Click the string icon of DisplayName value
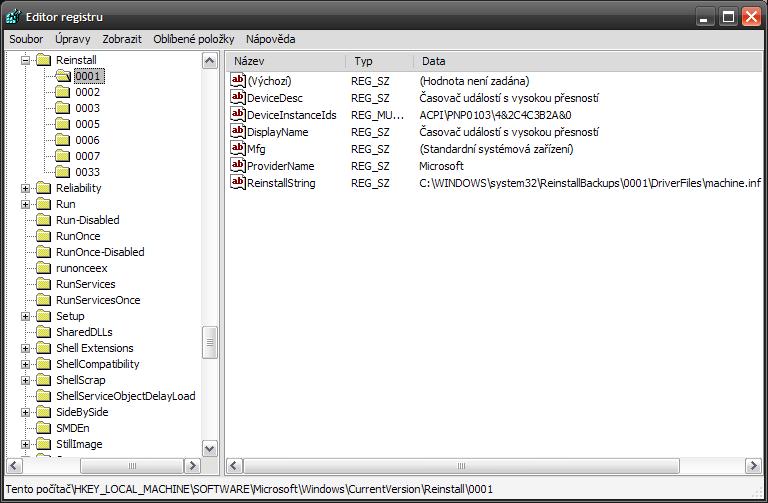The image size is (768, 503). click(238, 131)
